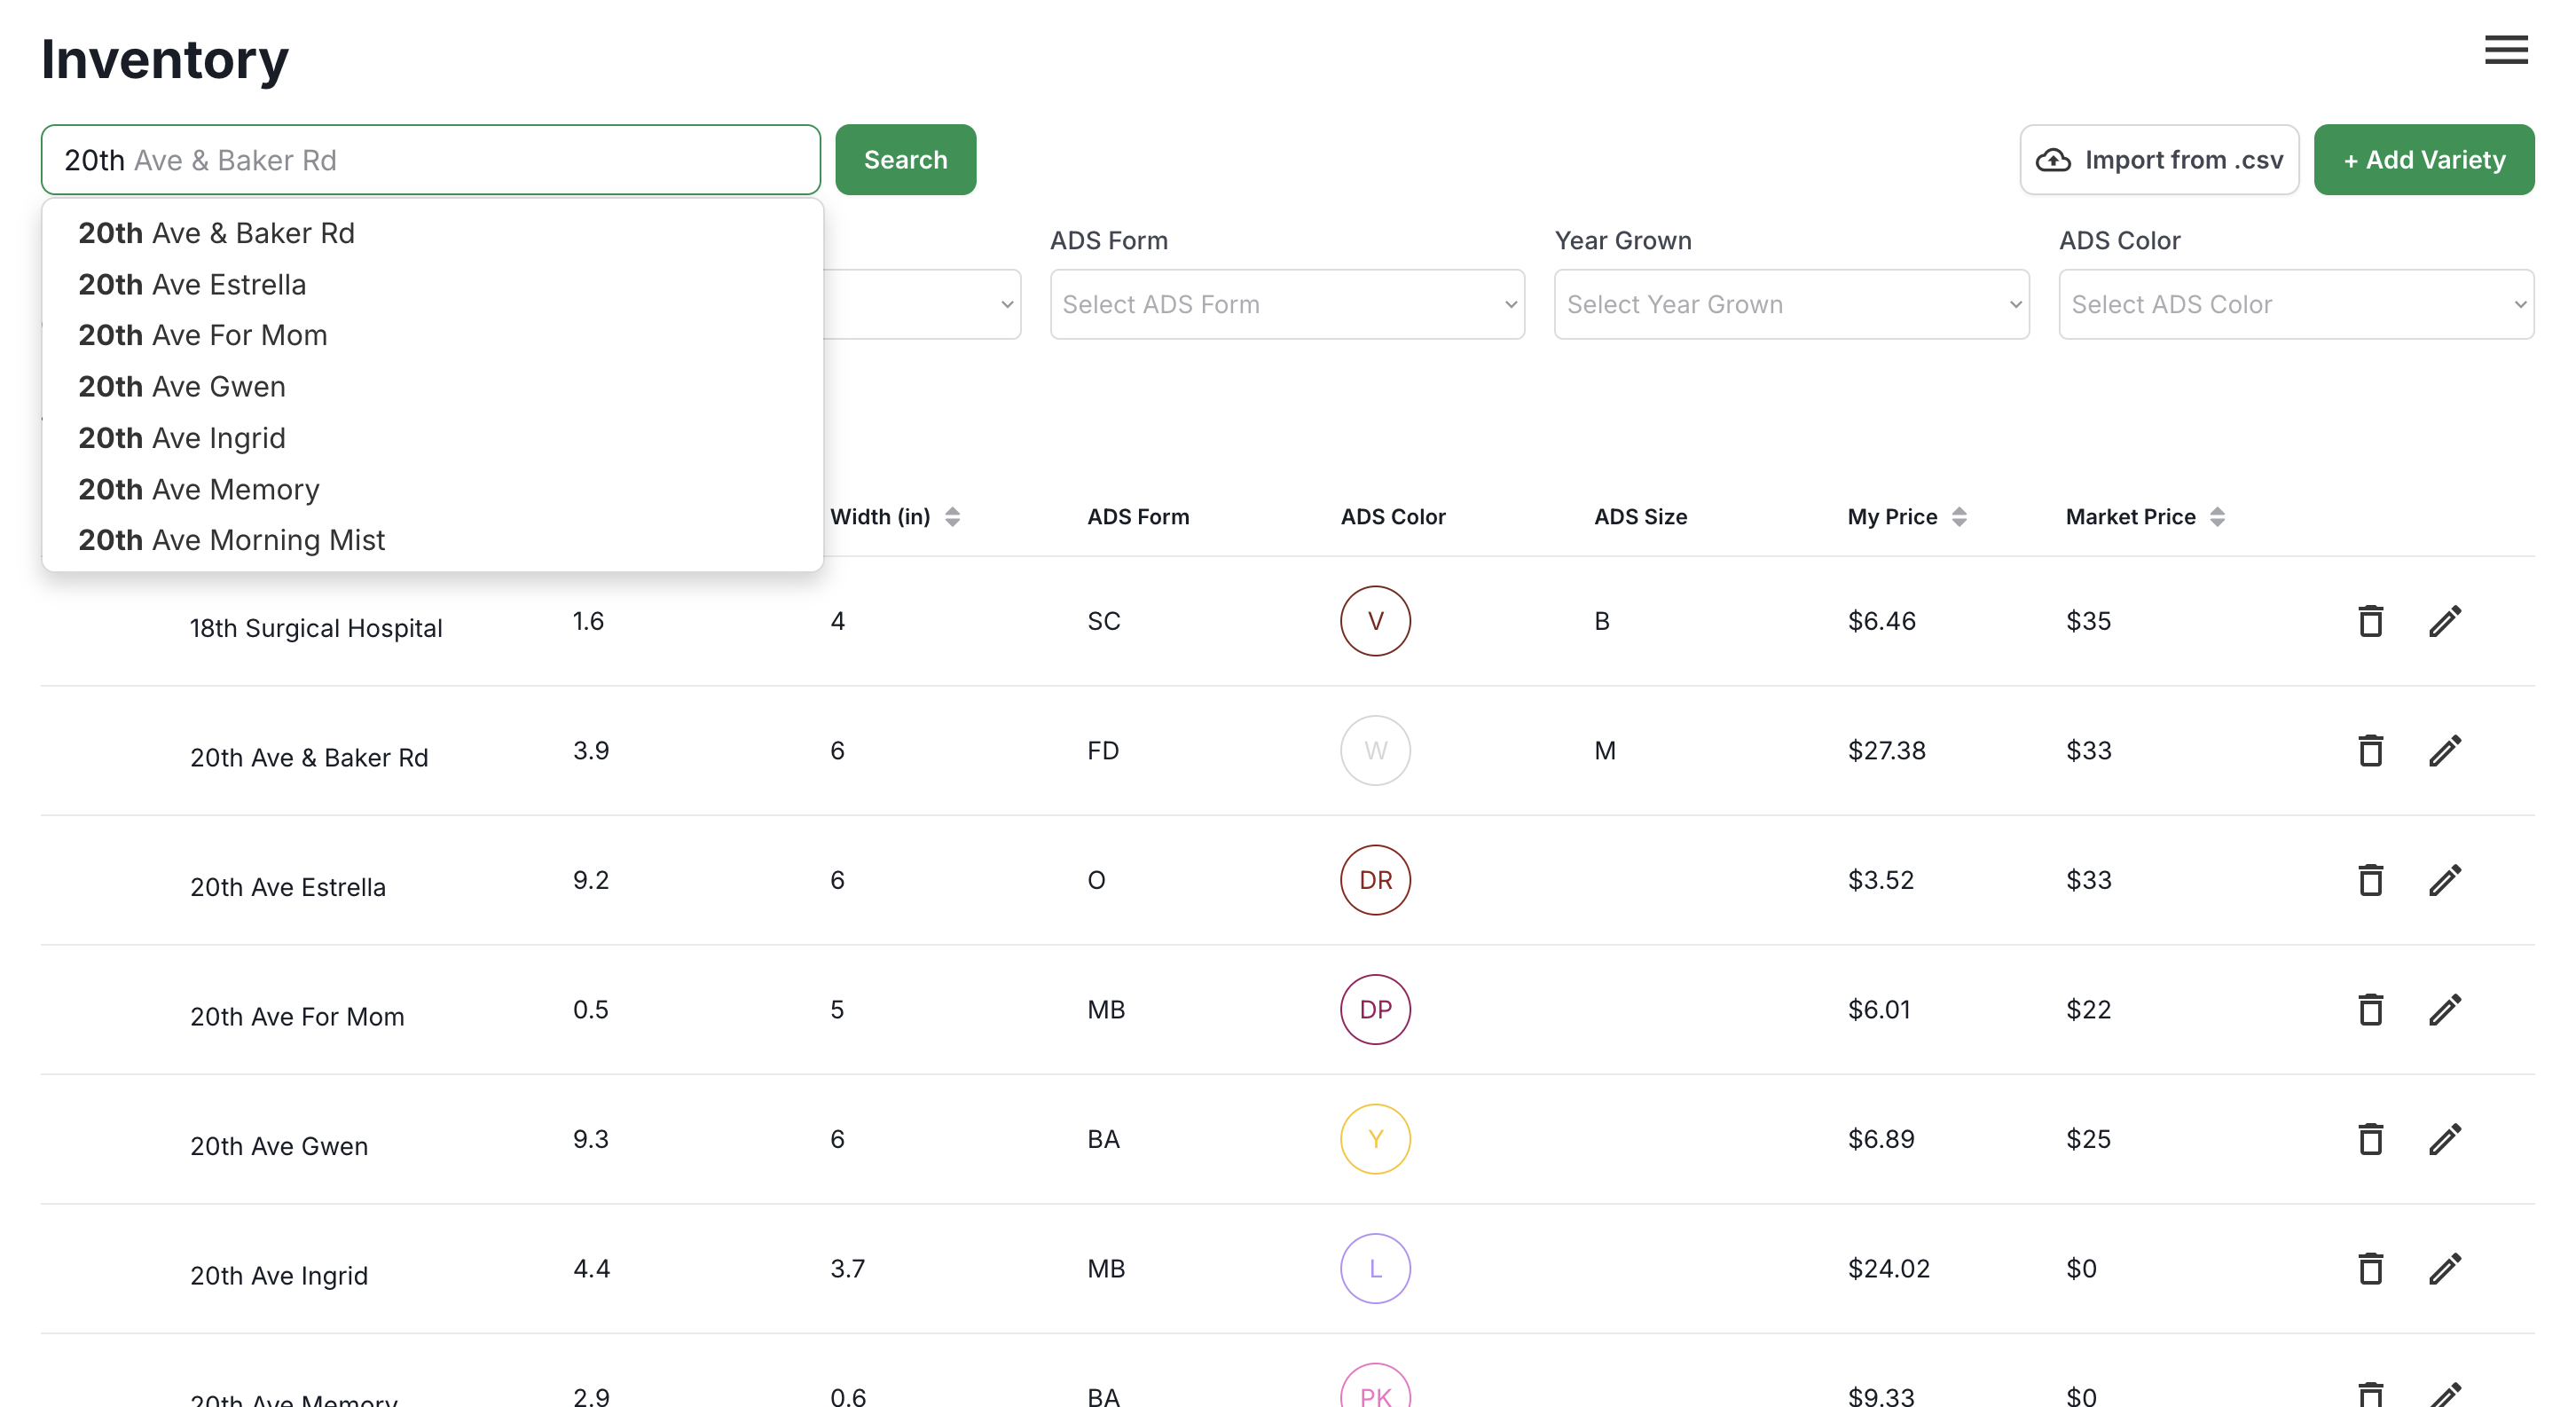Delete the 18th Surgical Hospital row
Image resolution: width=2576 pixels, height=1407 pixels.
[2370, 621]
